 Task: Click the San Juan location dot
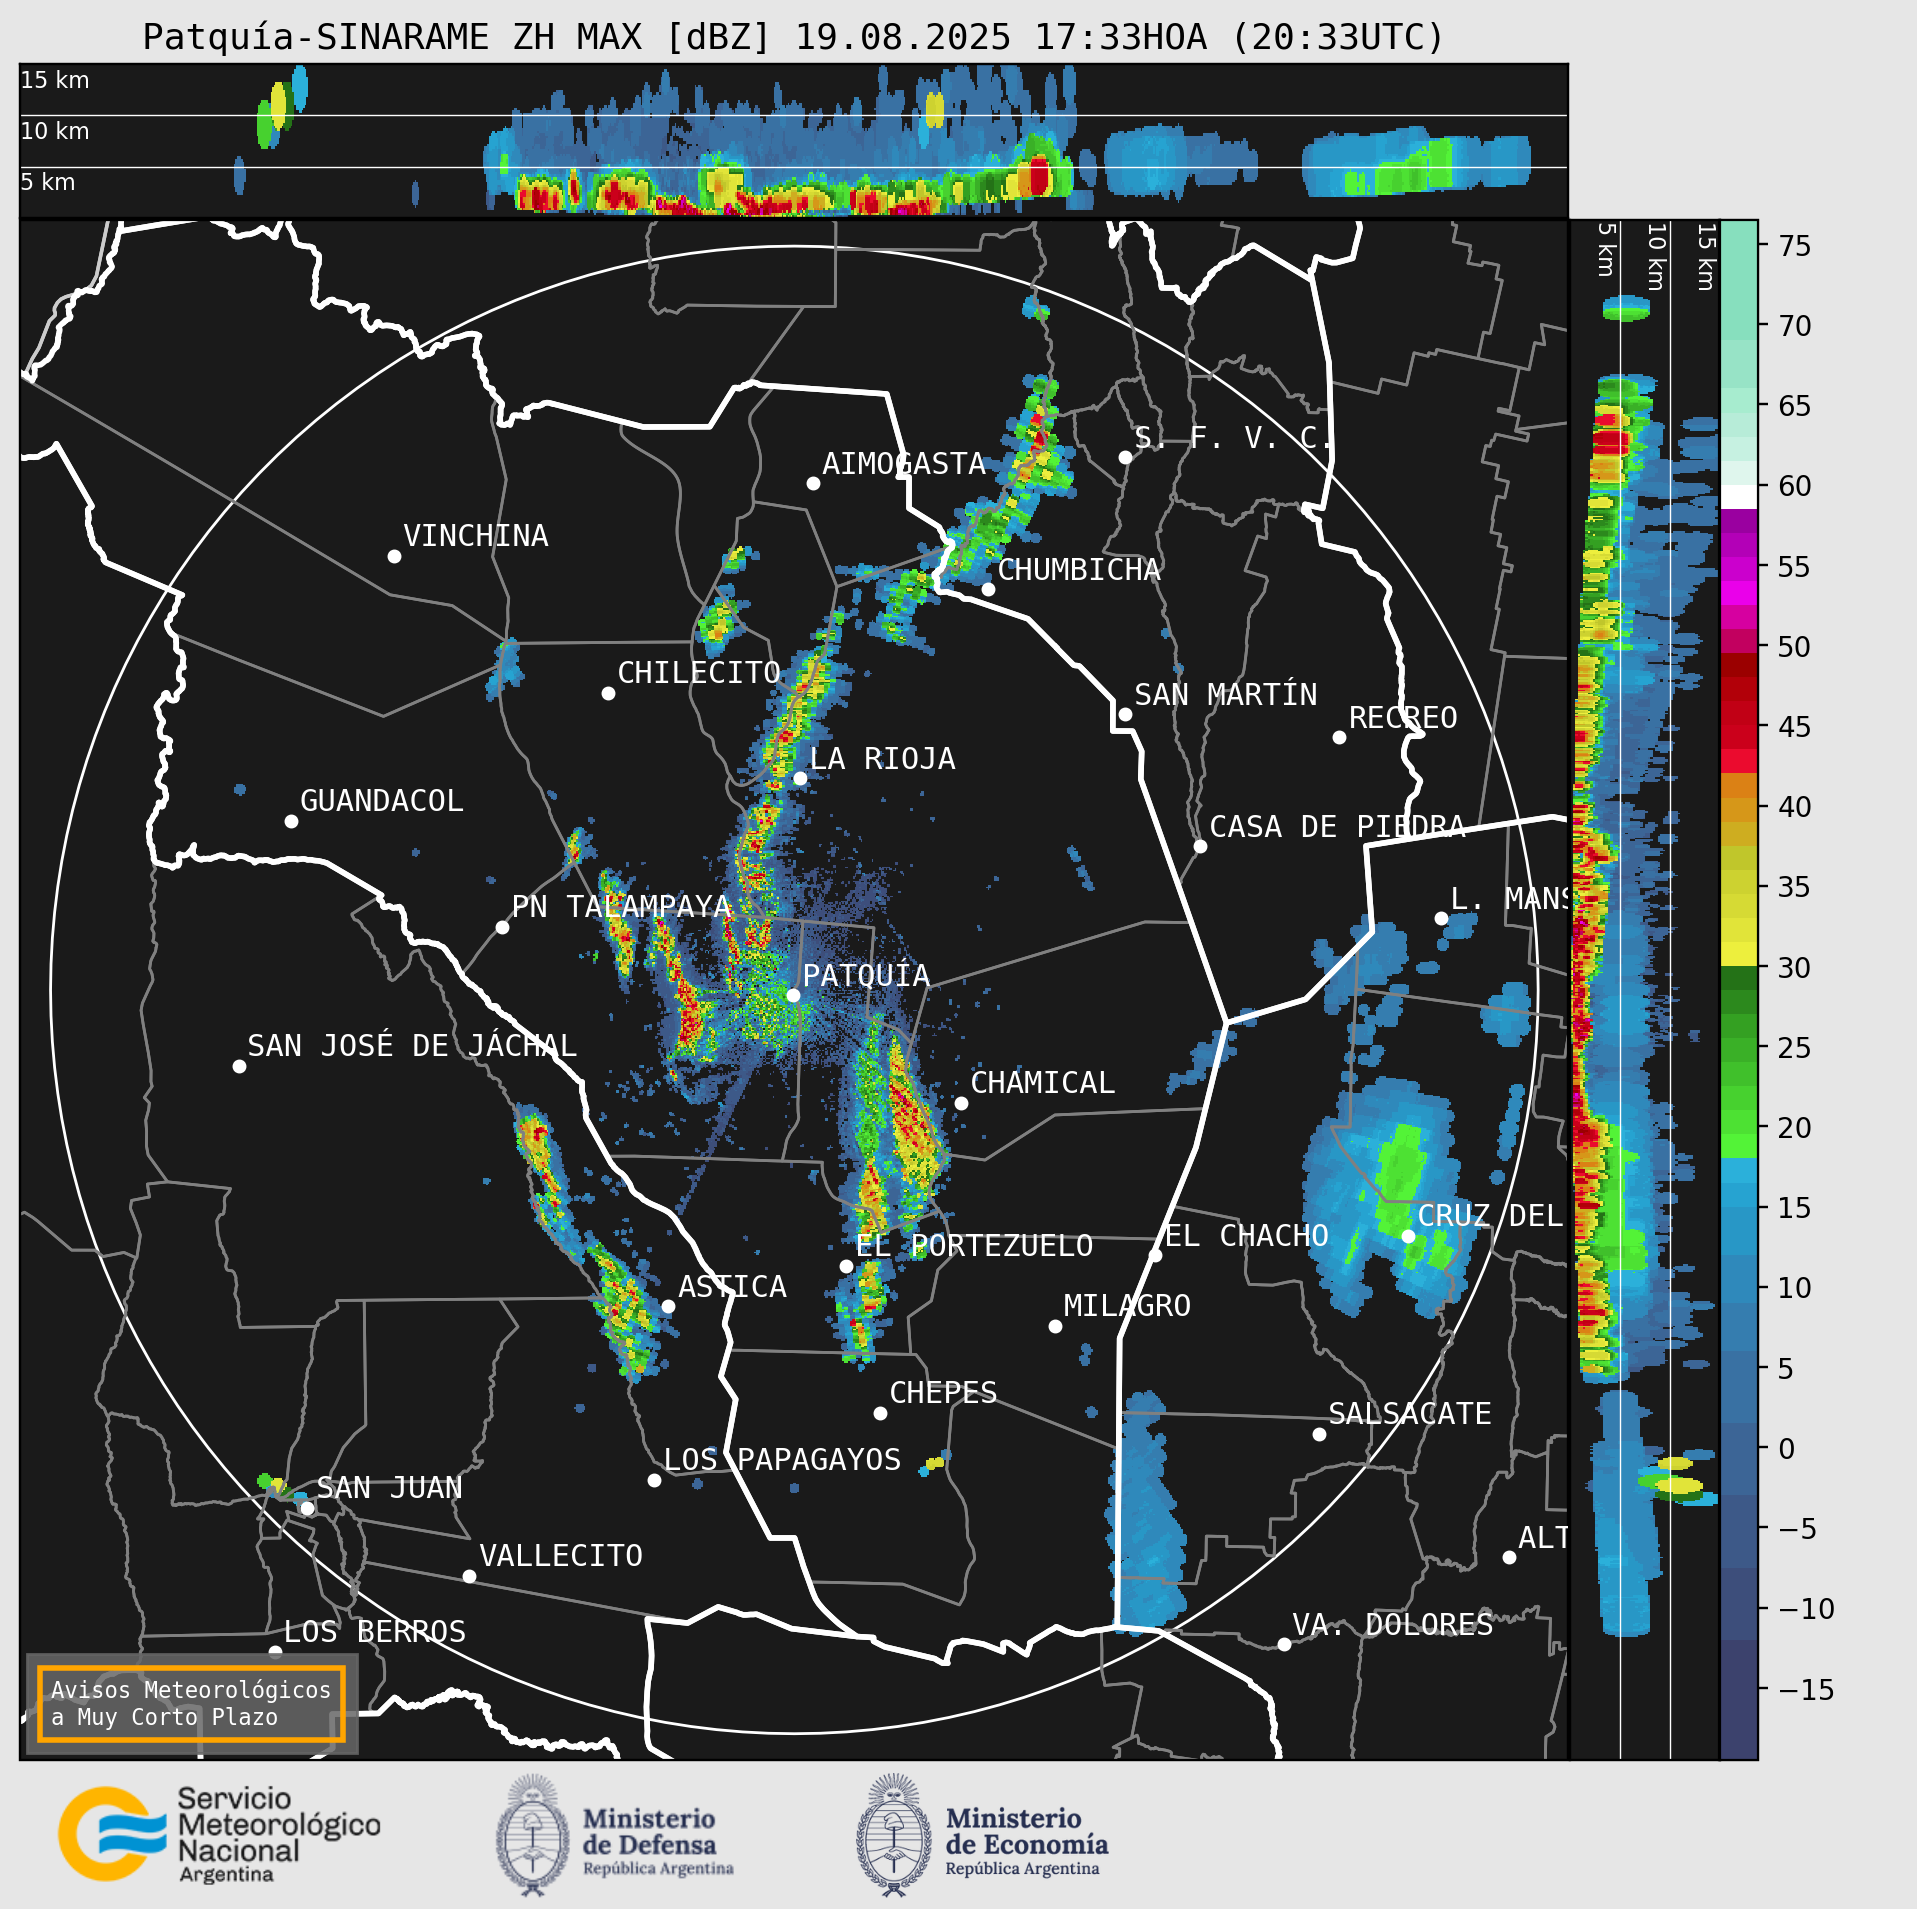(308, 1508)
